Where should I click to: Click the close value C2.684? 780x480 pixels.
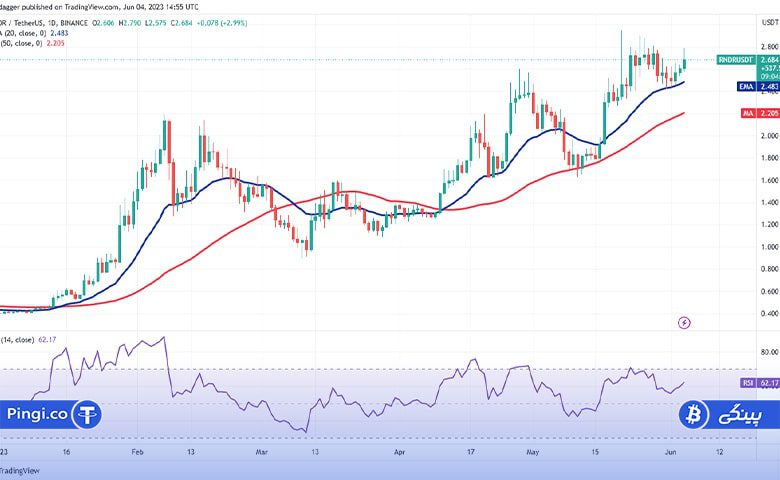[x=181, y=23]
